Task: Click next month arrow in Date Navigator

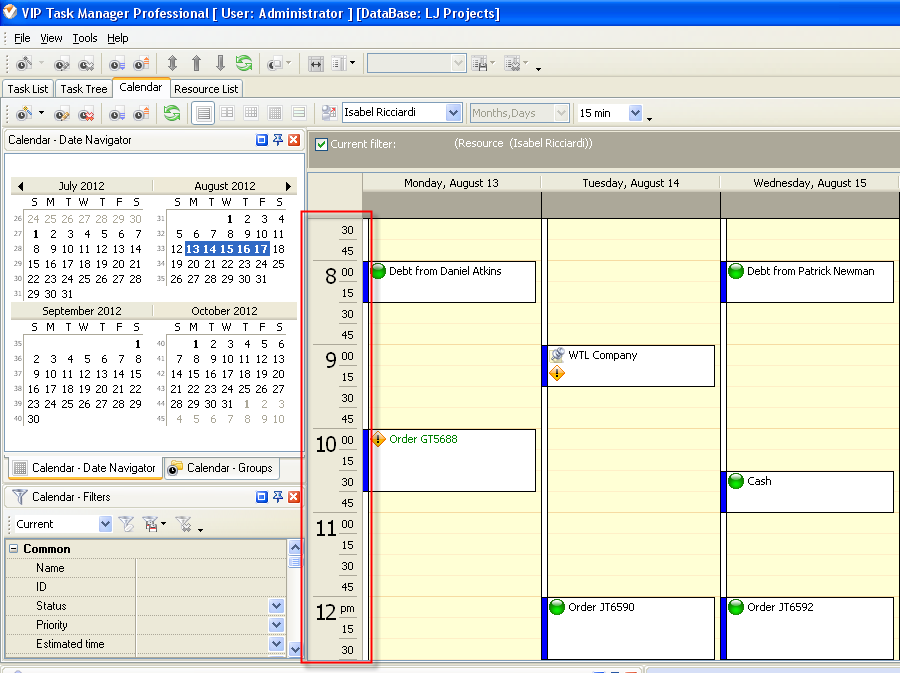Action: coord(289,186)
